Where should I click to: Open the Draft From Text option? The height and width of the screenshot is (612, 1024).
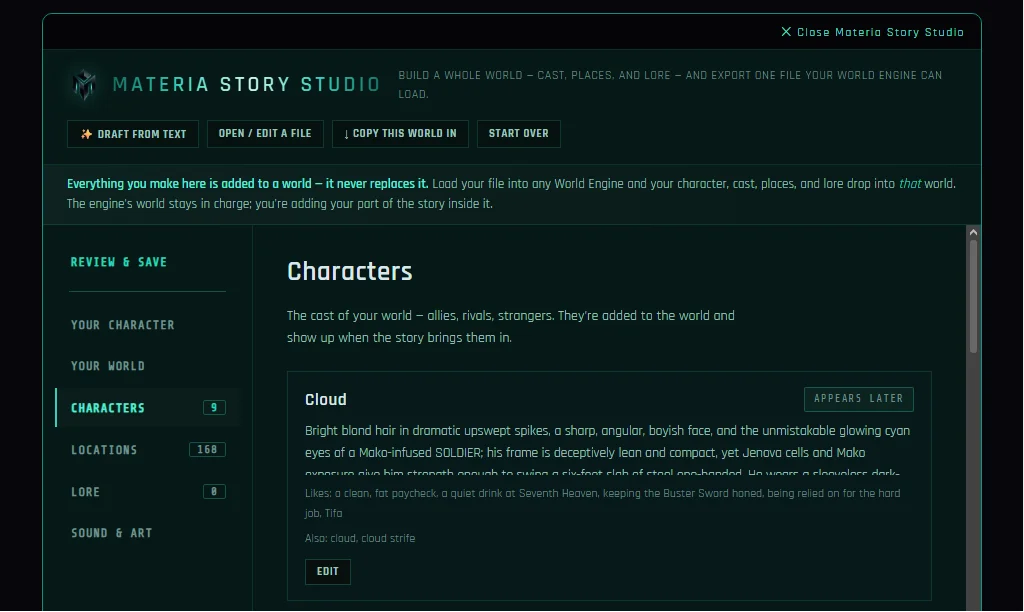point(133,134)
